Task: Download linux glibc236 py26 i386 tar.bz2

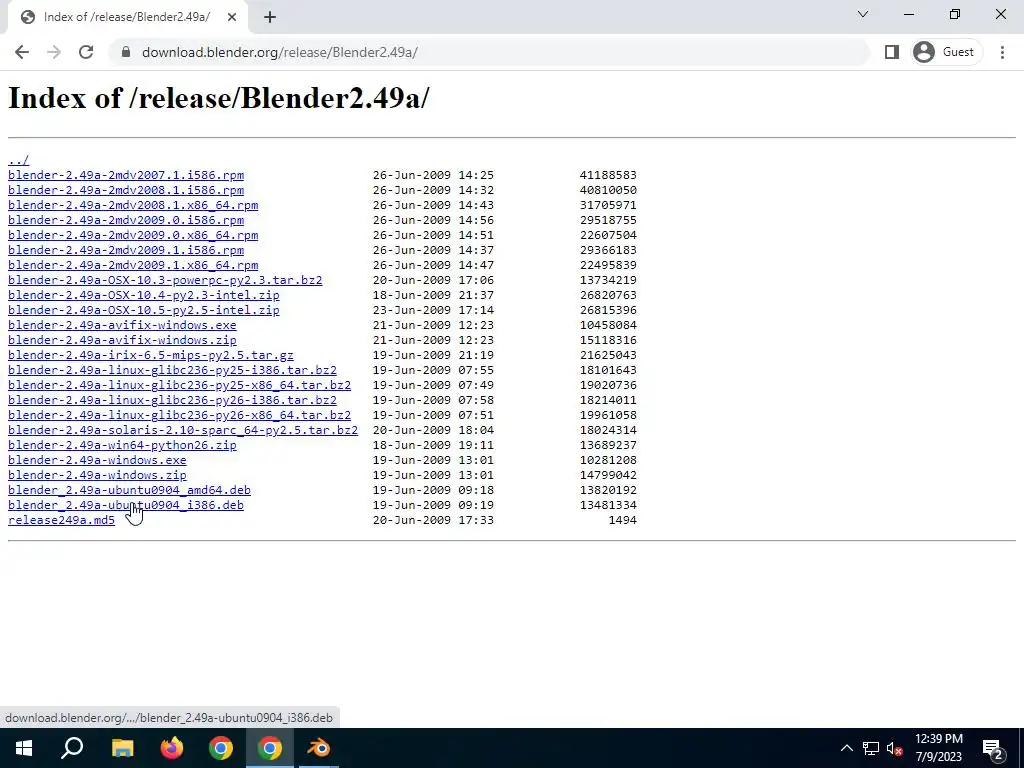Action: coord(172,400)
